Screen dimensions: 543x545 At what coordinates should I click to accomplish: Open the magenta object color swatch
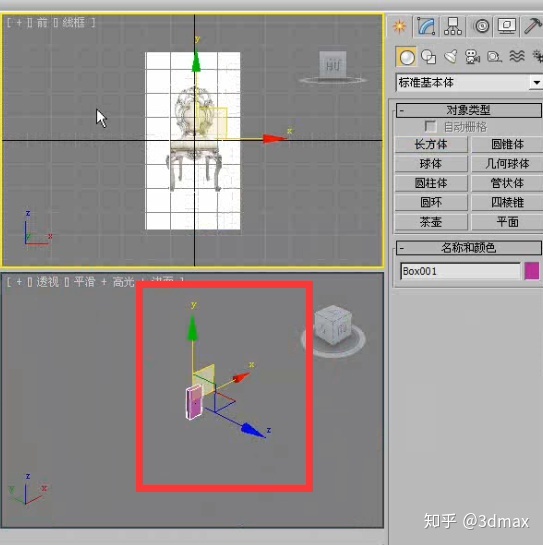click(x=532, y=271)
